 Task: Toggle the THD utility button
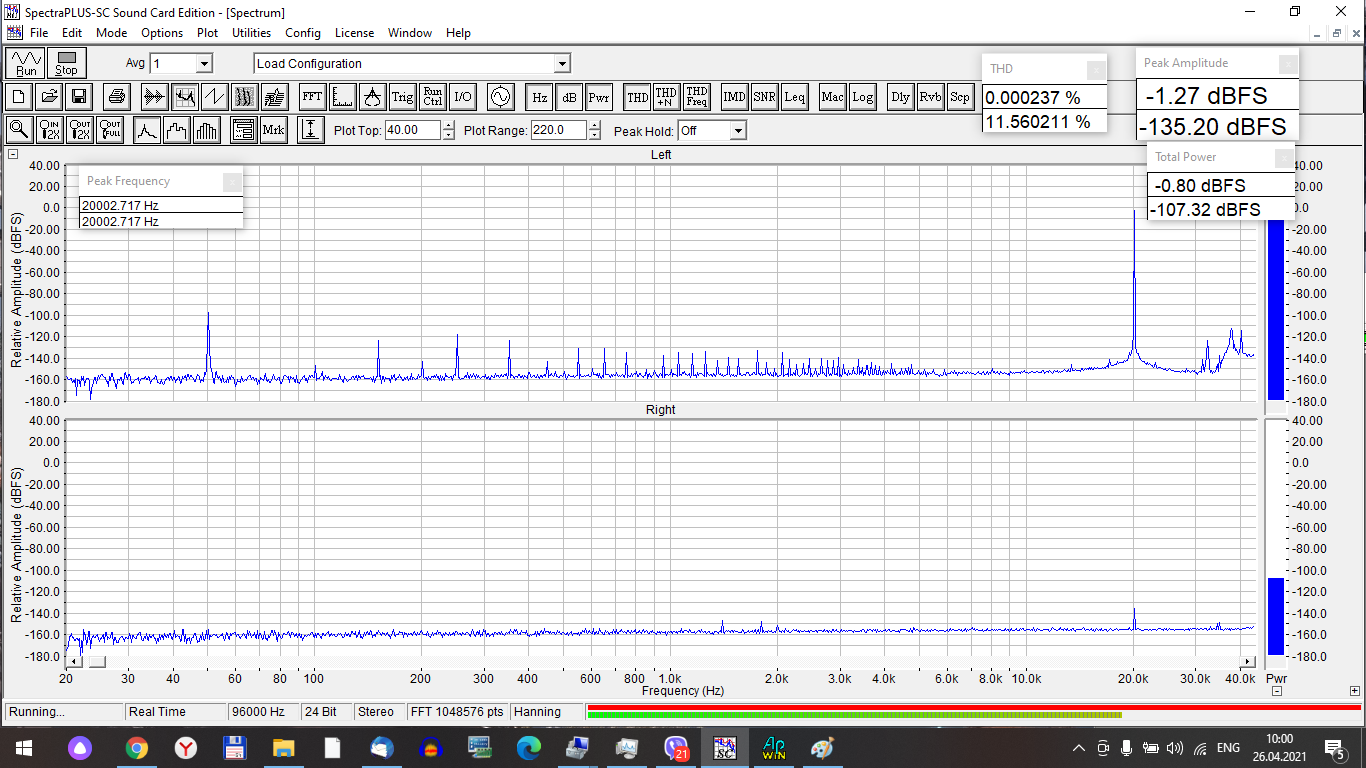click(x=637, y=97)
